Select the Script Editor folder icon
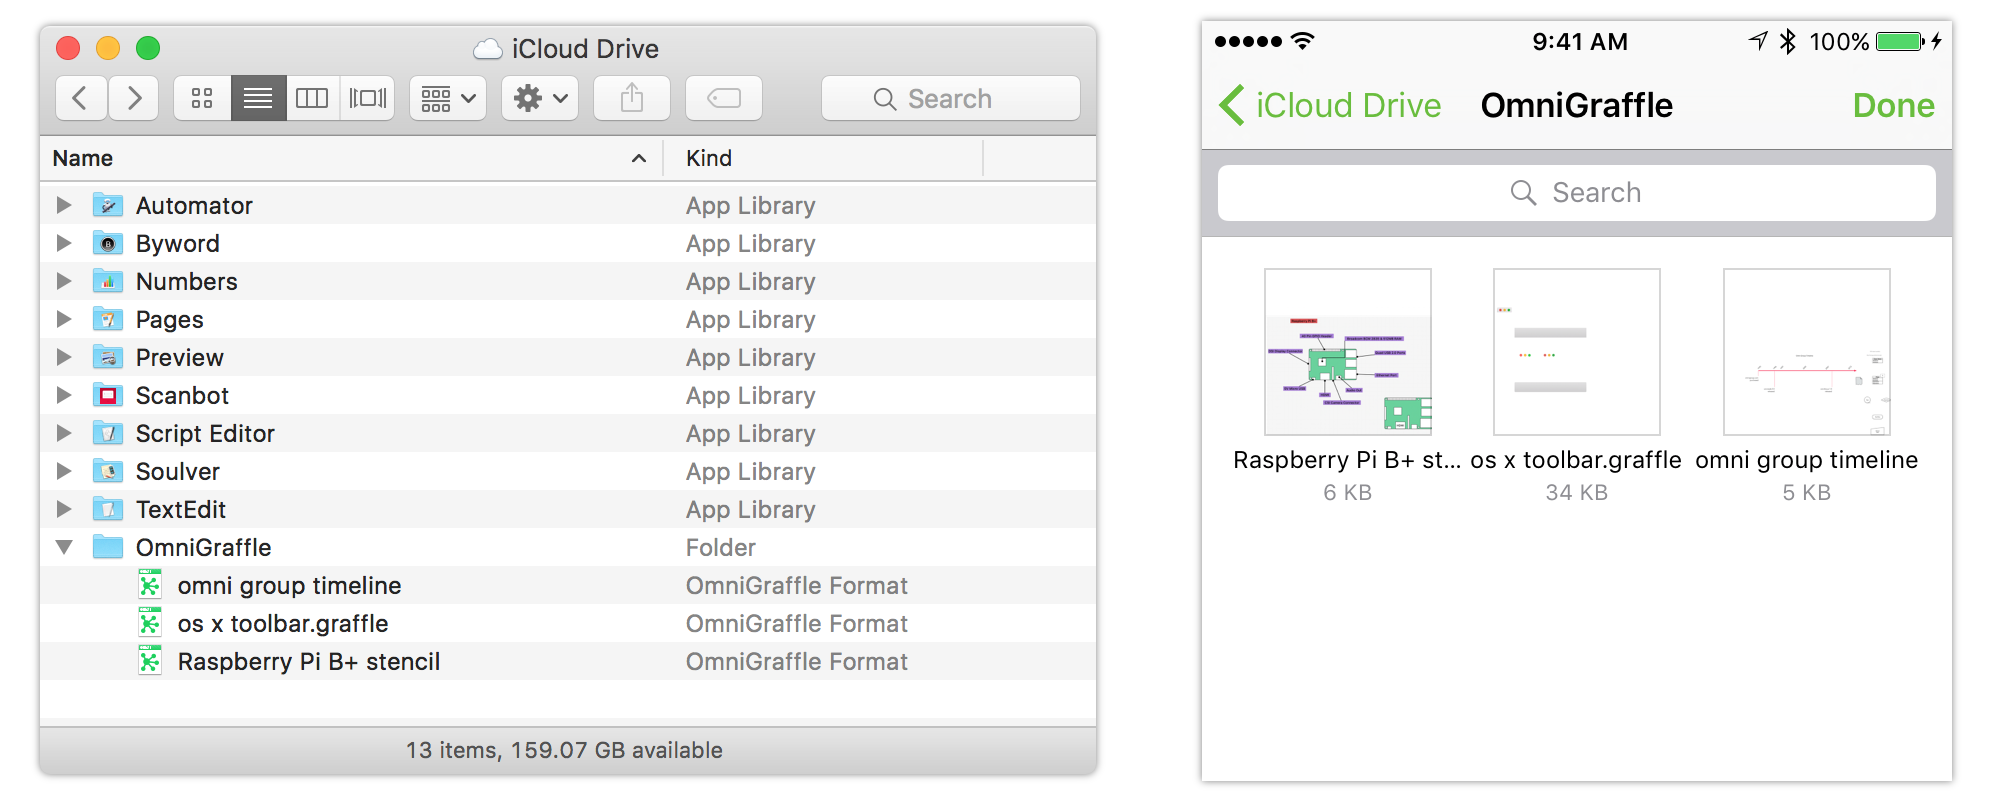Viewport: 2000px width, 800px height. point(108,433)
